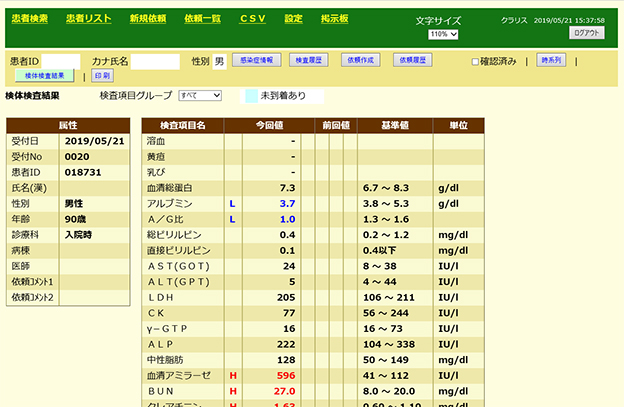624x407 pixels.
Task: Open the 設定 settings link
Action: (293, 19)
